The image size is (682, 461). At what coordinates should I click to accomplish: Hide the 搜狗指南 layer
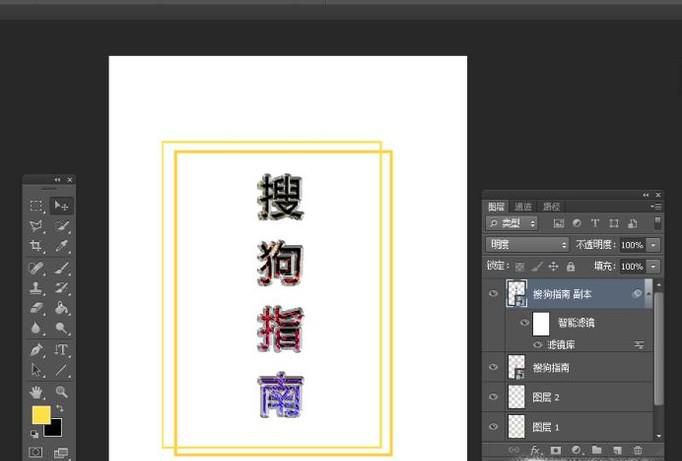coord(493,367)
